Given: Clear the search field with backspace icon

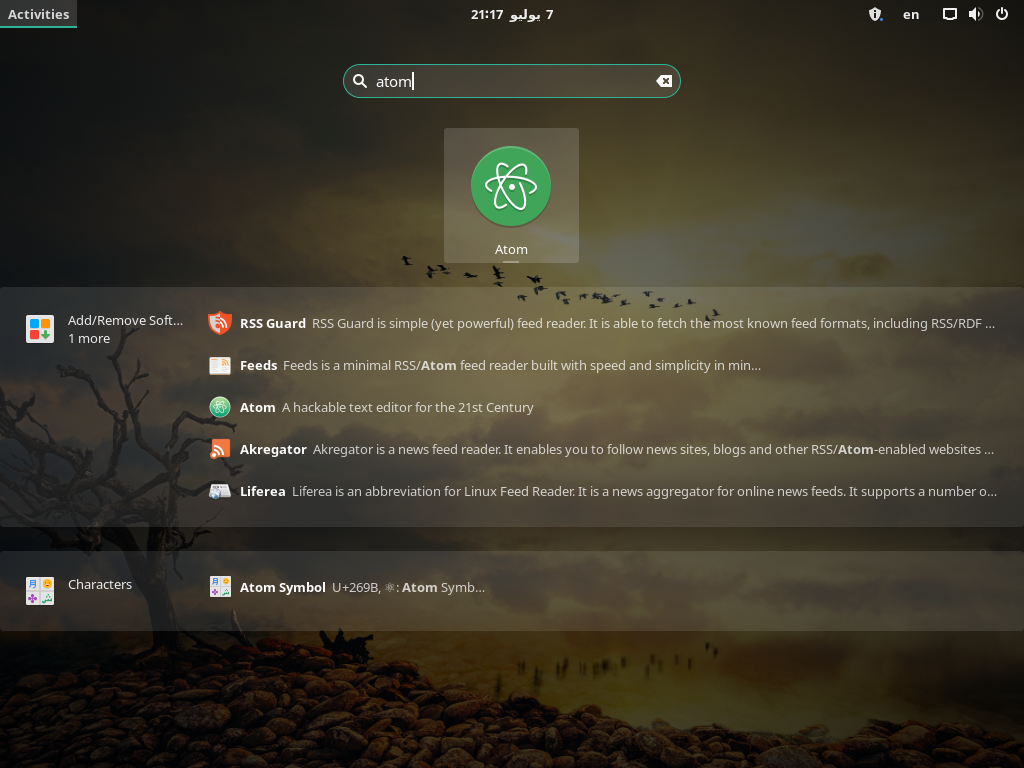Looking at the screenshot, I should 664,81.
